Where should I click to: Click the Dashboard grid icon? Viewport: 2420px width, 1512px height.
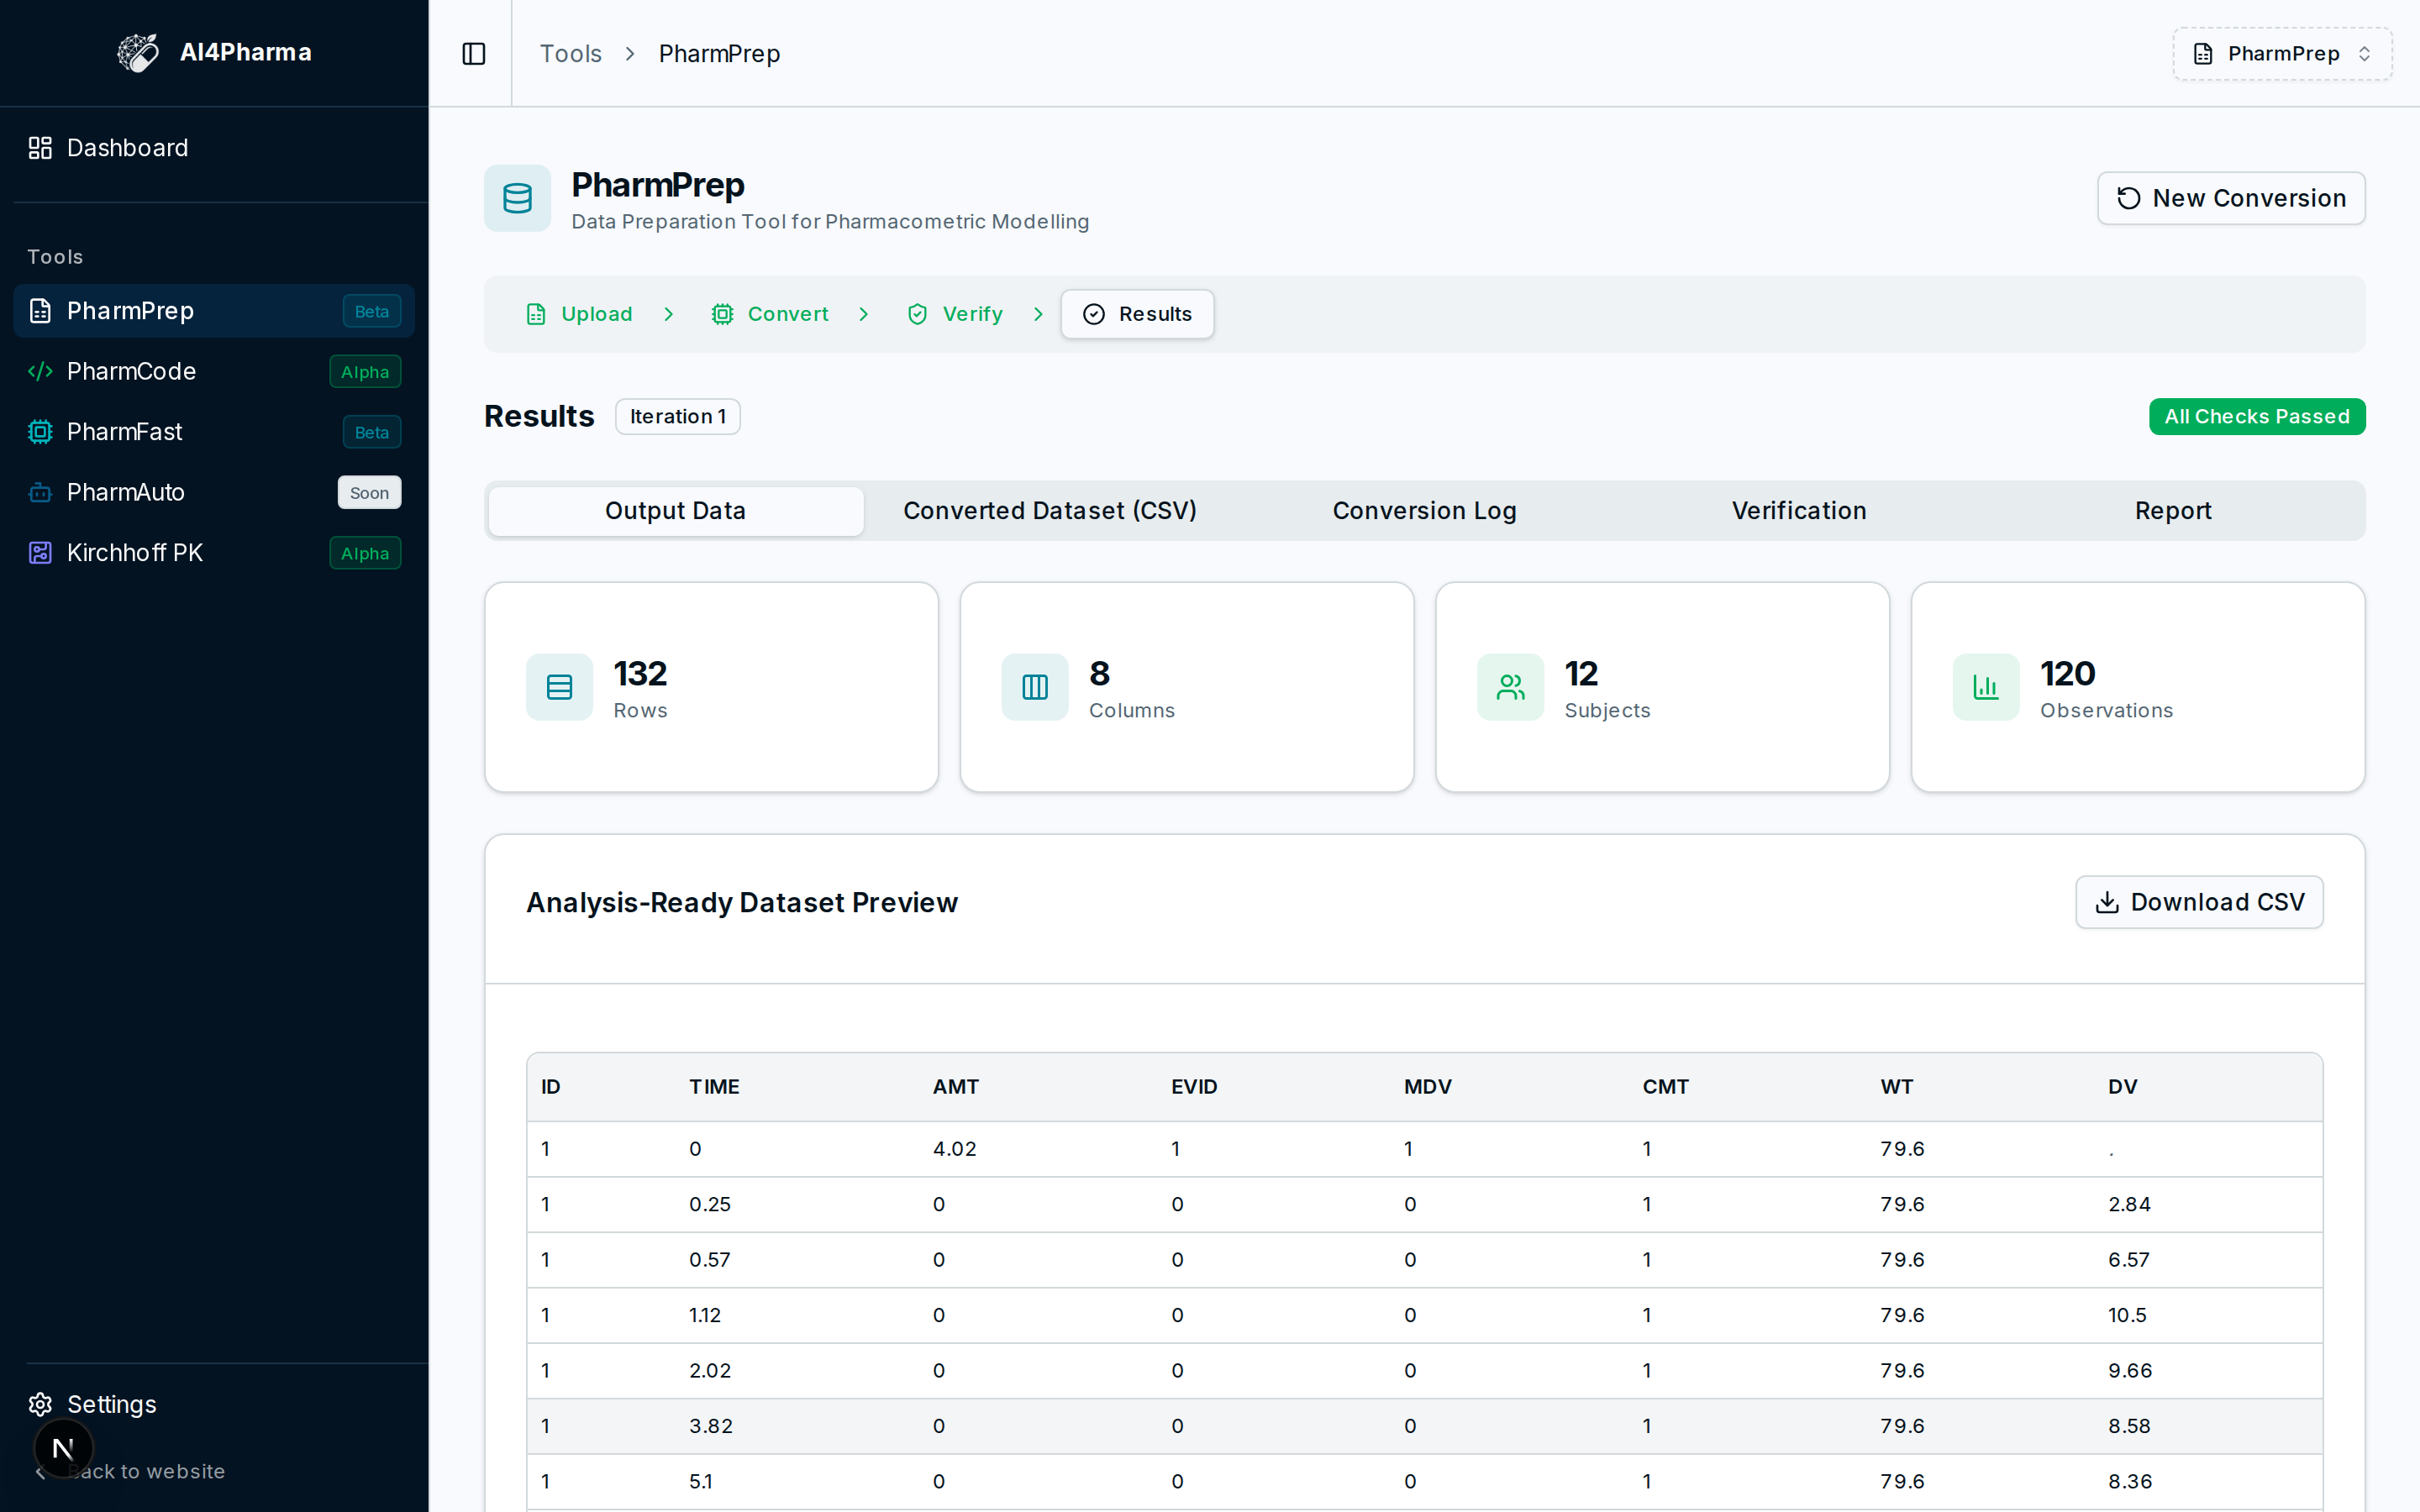40,148
